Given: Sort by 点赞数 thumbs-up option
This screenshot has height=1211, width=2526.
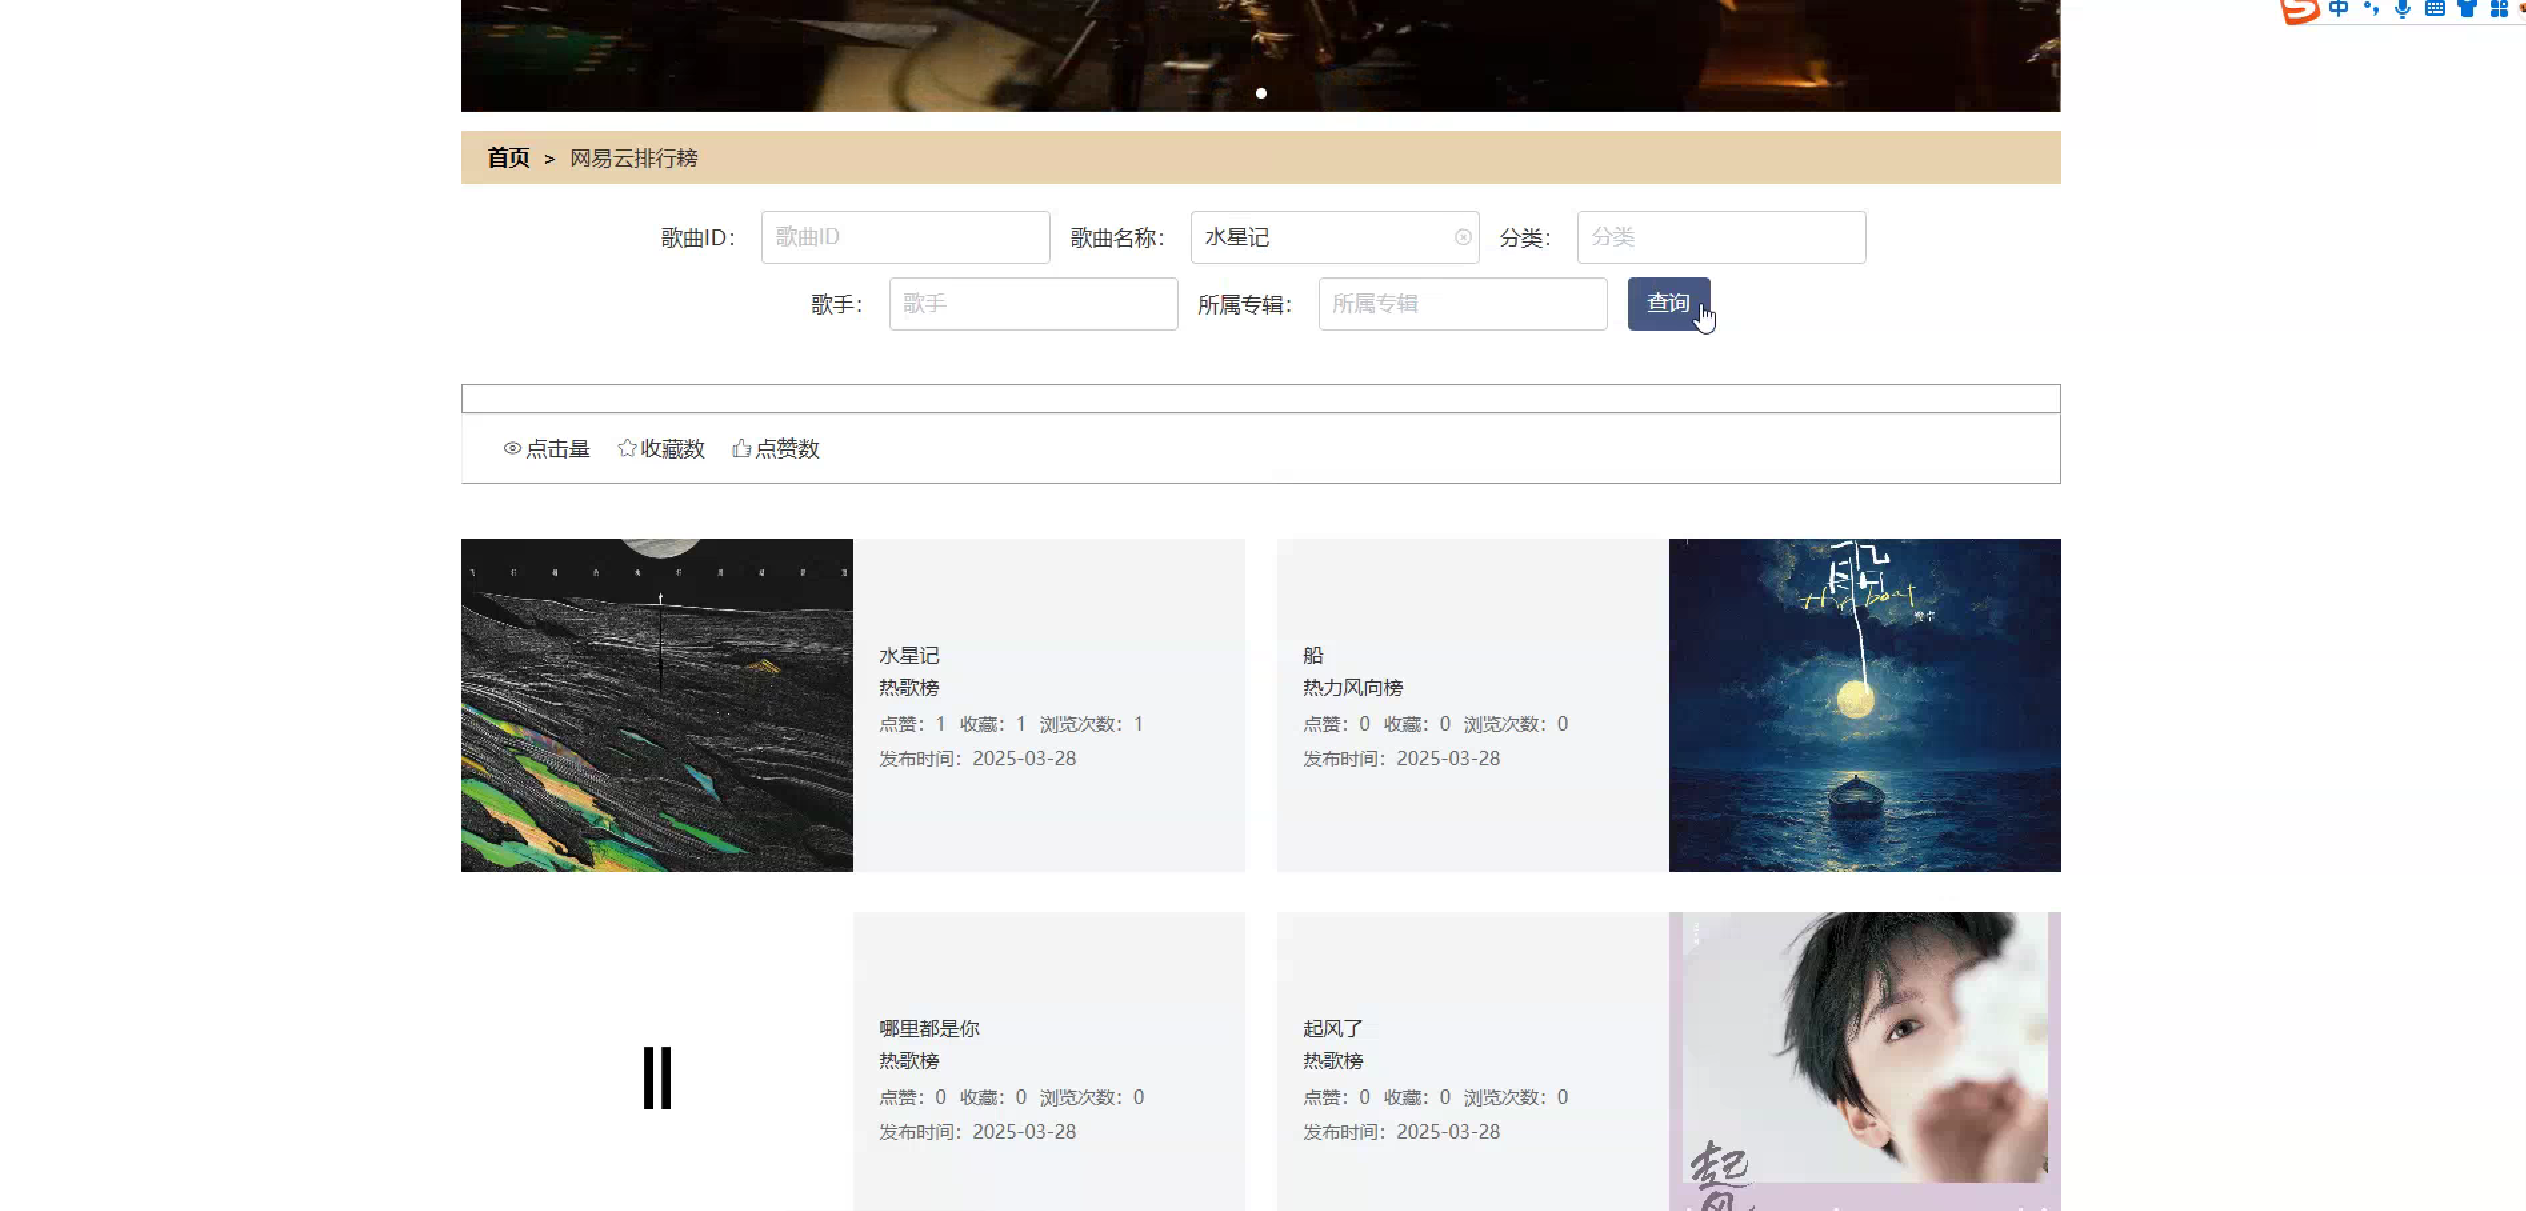Looking at the screenshot, I should coord(776,449).
